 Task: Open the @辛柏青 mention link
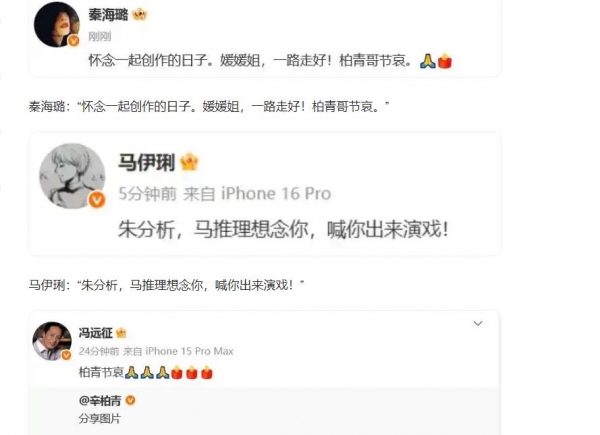click(100, 401)
